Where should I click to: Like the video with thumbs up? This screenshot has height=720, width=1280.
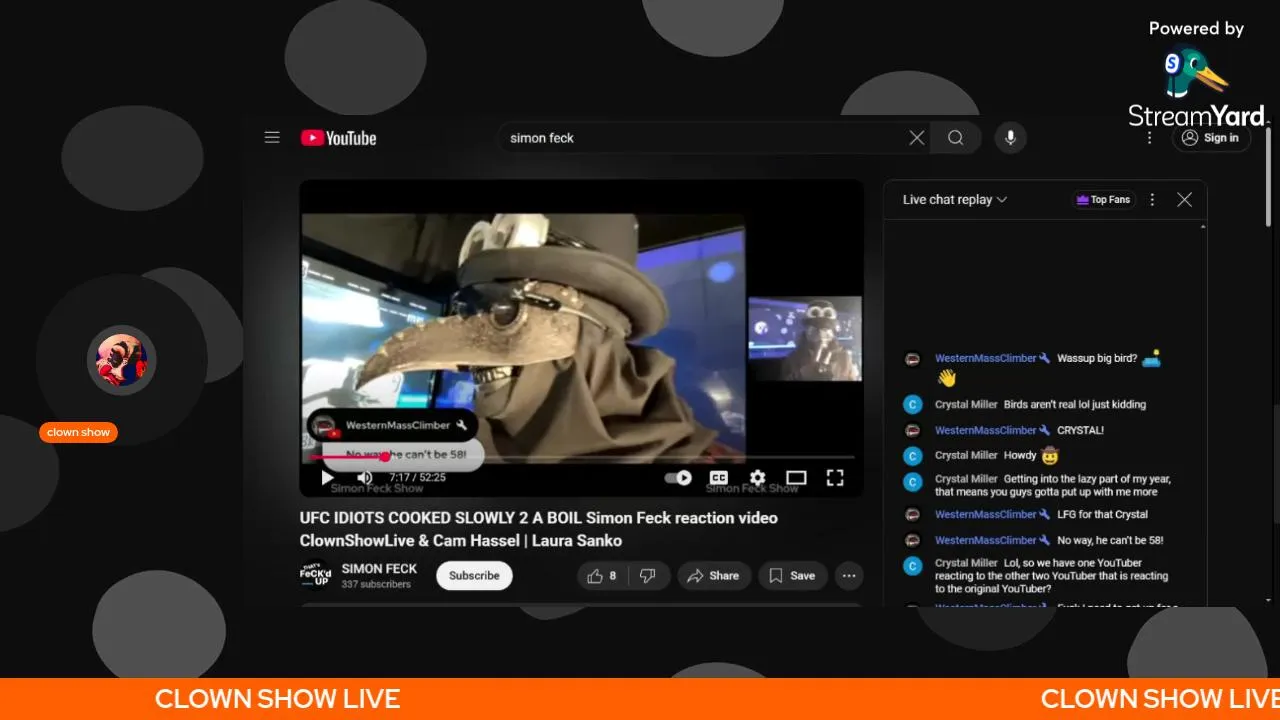(601, 576)
